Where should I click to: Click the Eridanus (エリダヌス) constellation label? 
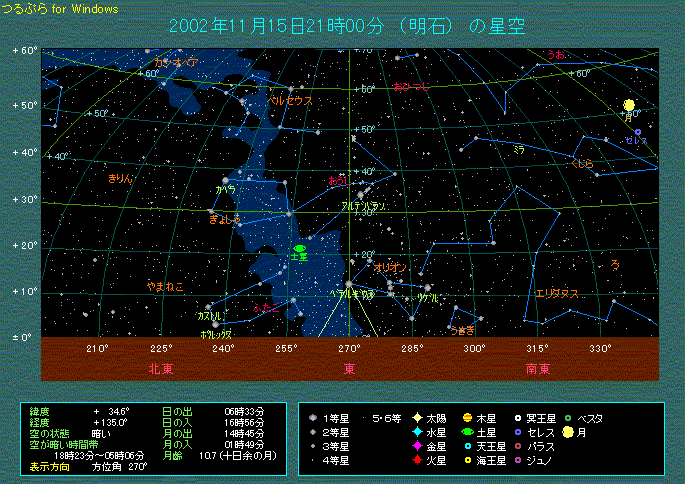556,293
